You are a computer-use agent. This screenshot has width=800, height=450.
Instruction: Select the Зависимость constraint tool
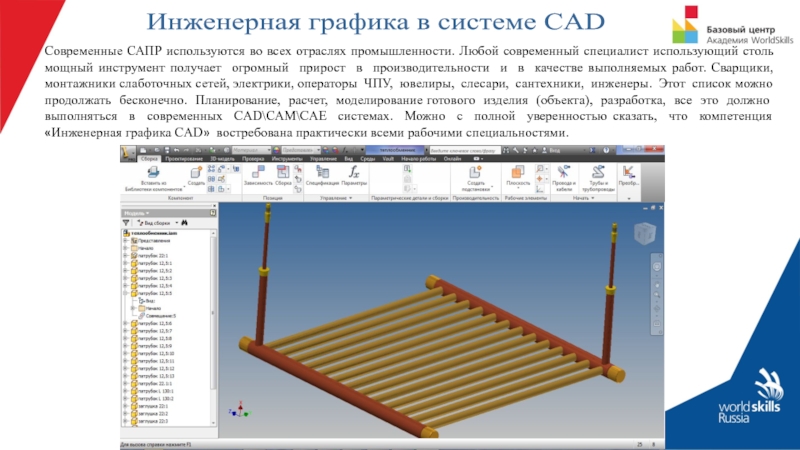coord(257,176)
